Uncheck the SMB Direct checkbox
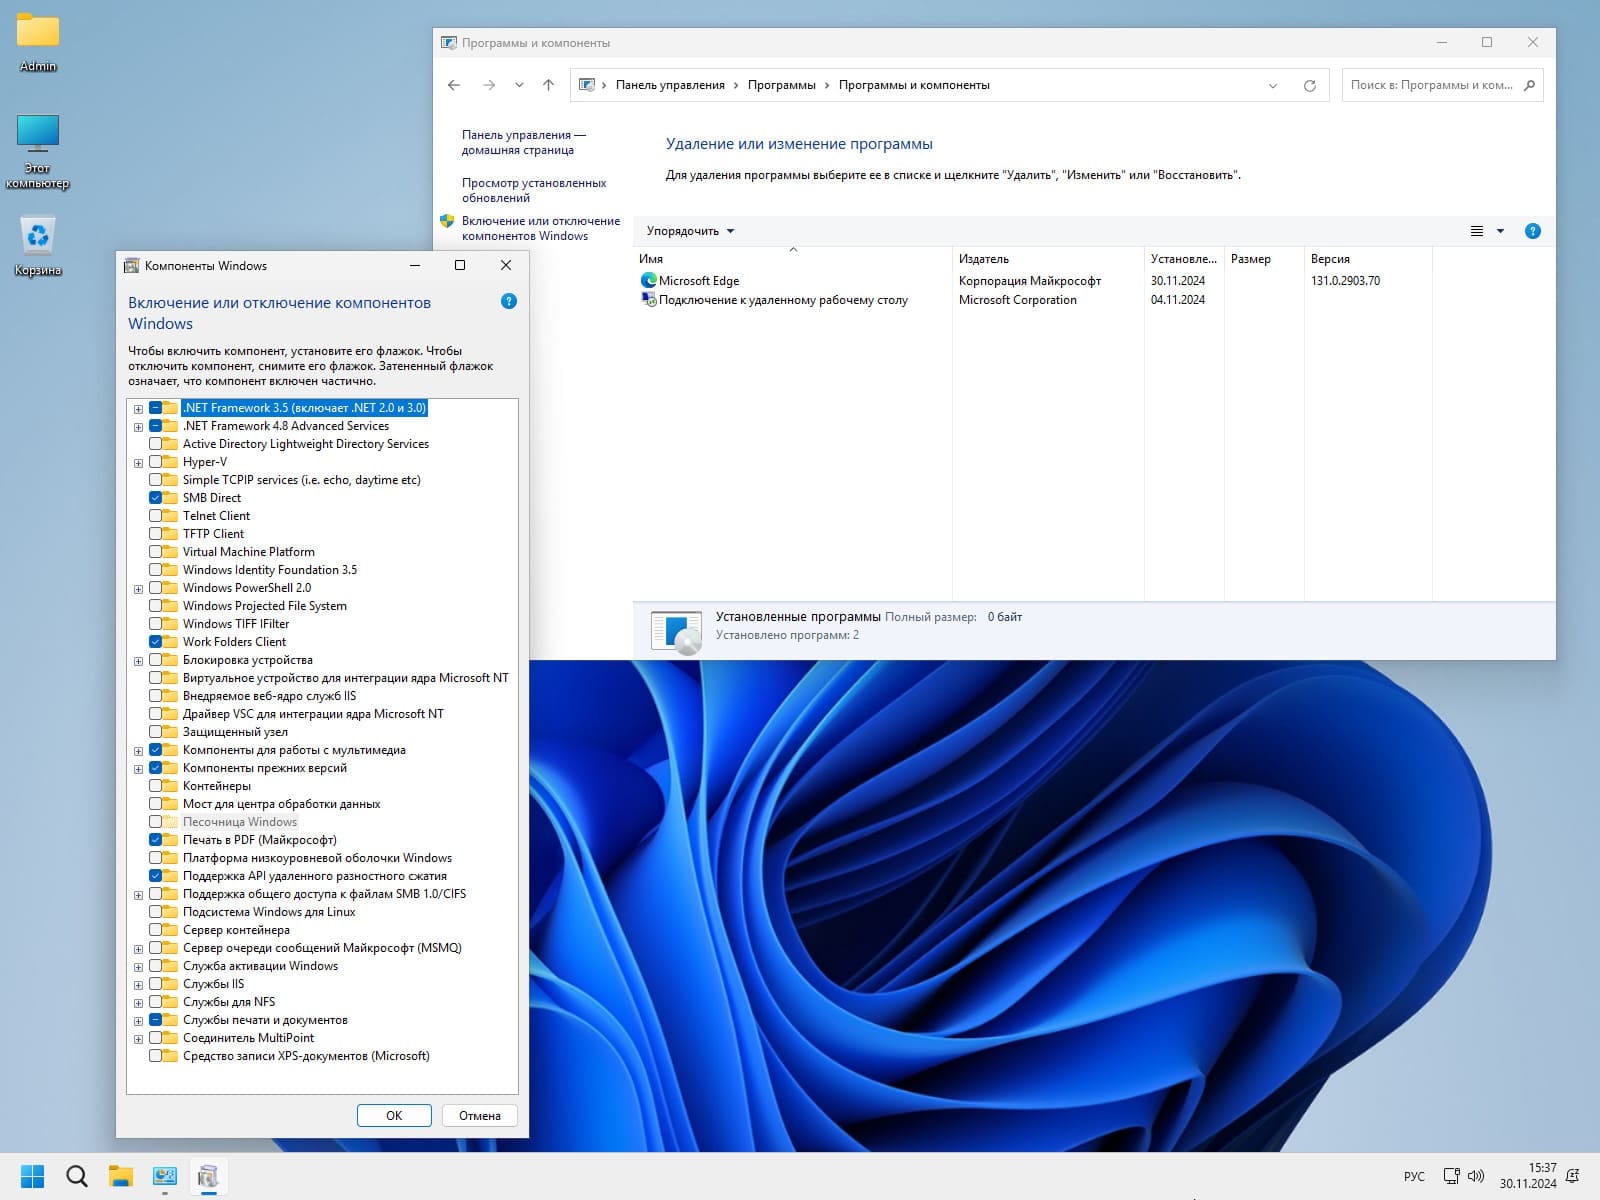 click(156, 498)
